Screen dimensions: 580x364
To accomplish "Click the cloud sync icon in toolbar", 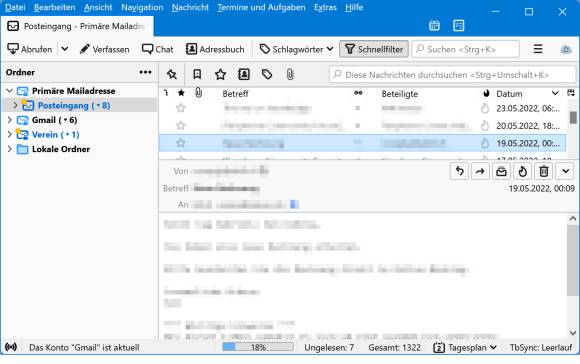I will click(566, 49).
